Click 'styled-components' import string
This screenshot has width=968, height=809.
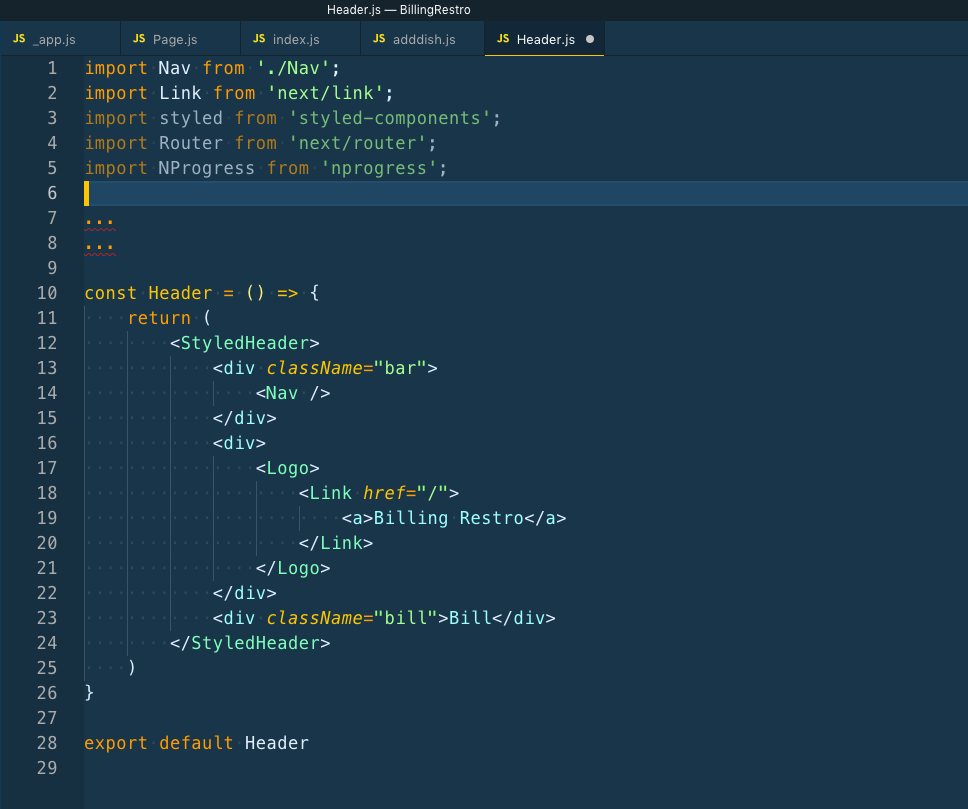tap(390, 118)
